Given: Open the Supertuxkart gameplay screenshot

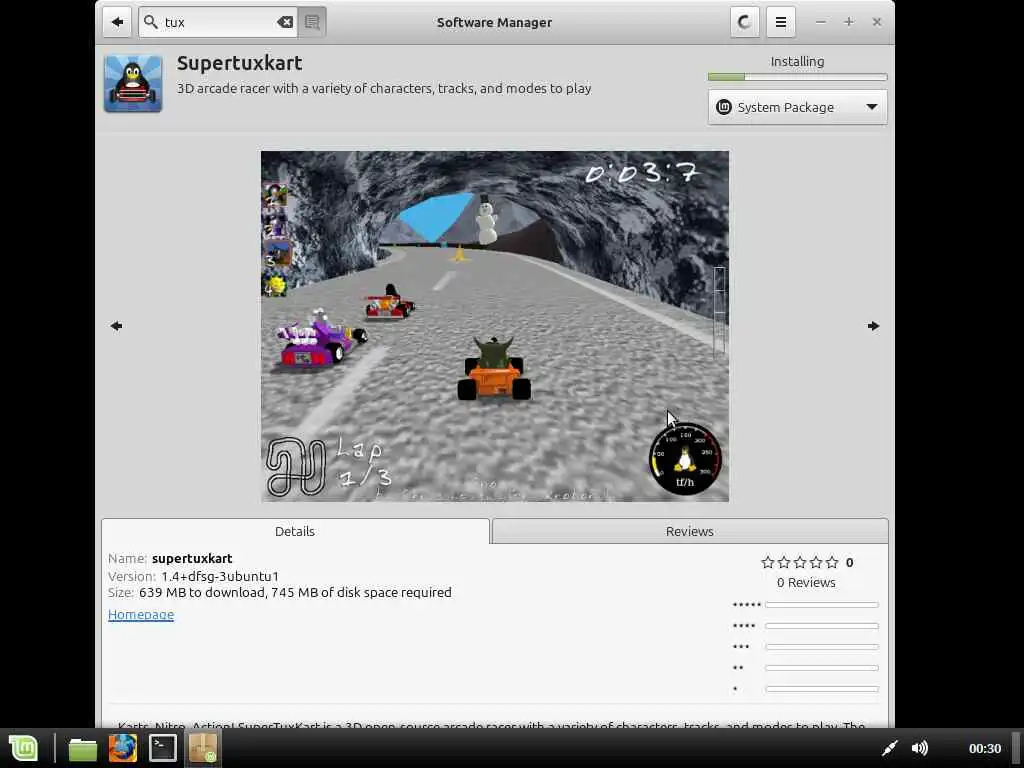Looking at the screenshot, I should (495, 327).
